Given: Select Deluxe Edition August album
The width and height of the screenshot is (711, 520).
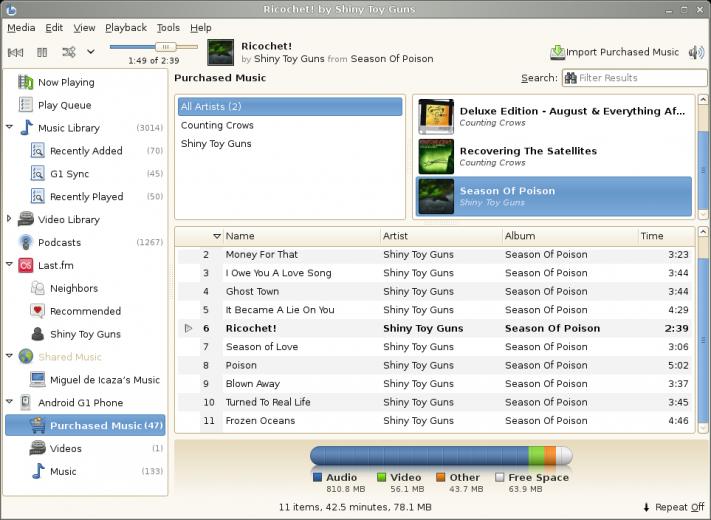Looking at the screenshot, I should [x=554, y=117].
